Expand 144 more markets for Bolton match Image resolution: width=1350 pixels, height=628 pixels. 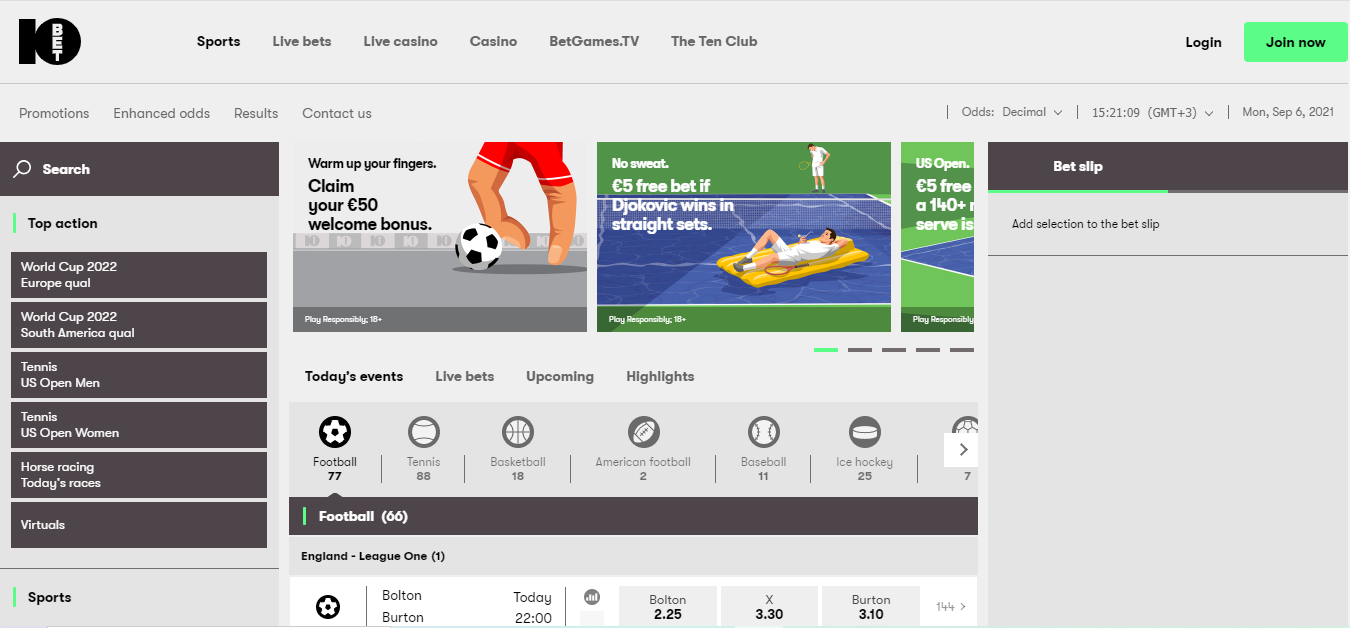[951, 606]
